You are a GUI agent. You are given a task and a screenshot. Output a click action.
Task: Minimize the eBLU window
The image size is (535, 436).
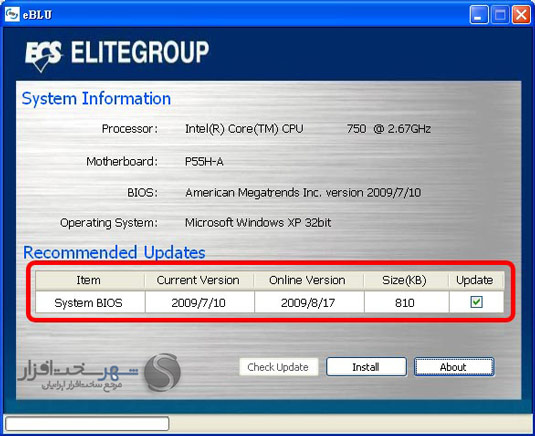pyautogui.click(x=478, y=15)
